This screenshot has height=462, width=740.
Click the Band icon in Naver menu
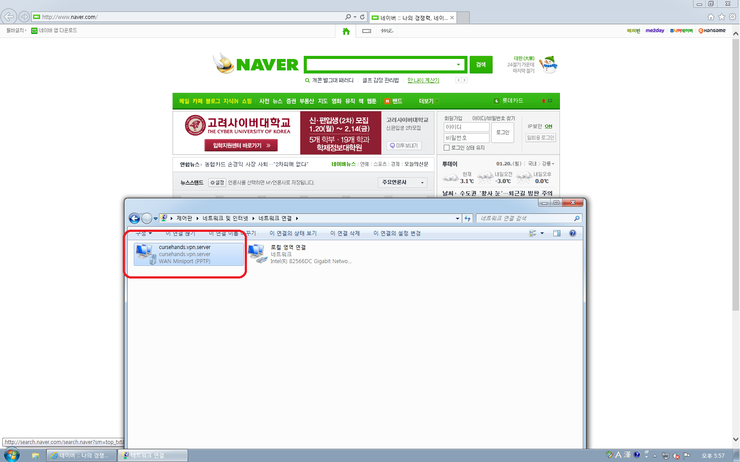(x=387, y=101)
